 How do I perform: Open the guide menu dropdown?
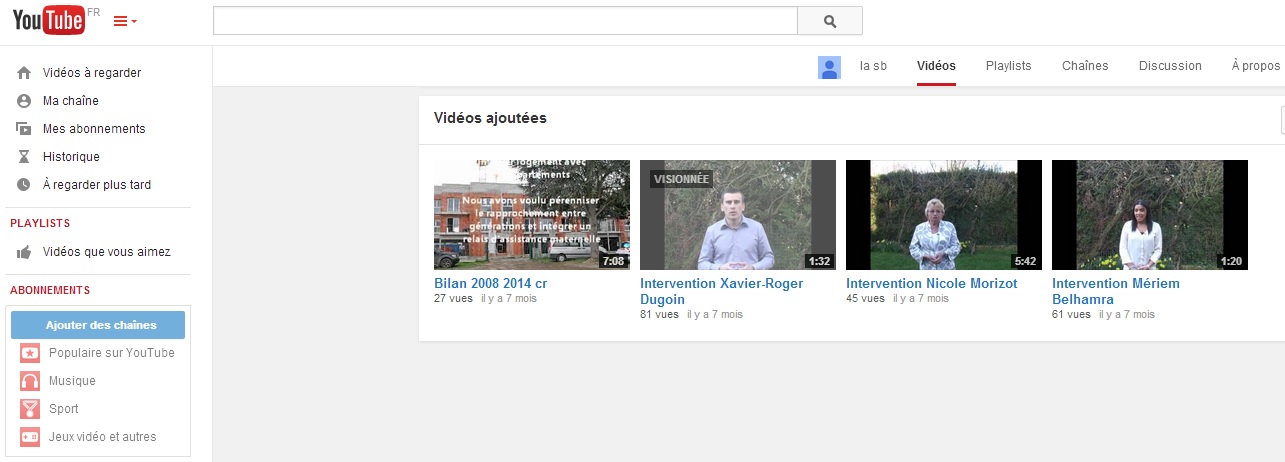click(x=125, y=21)
